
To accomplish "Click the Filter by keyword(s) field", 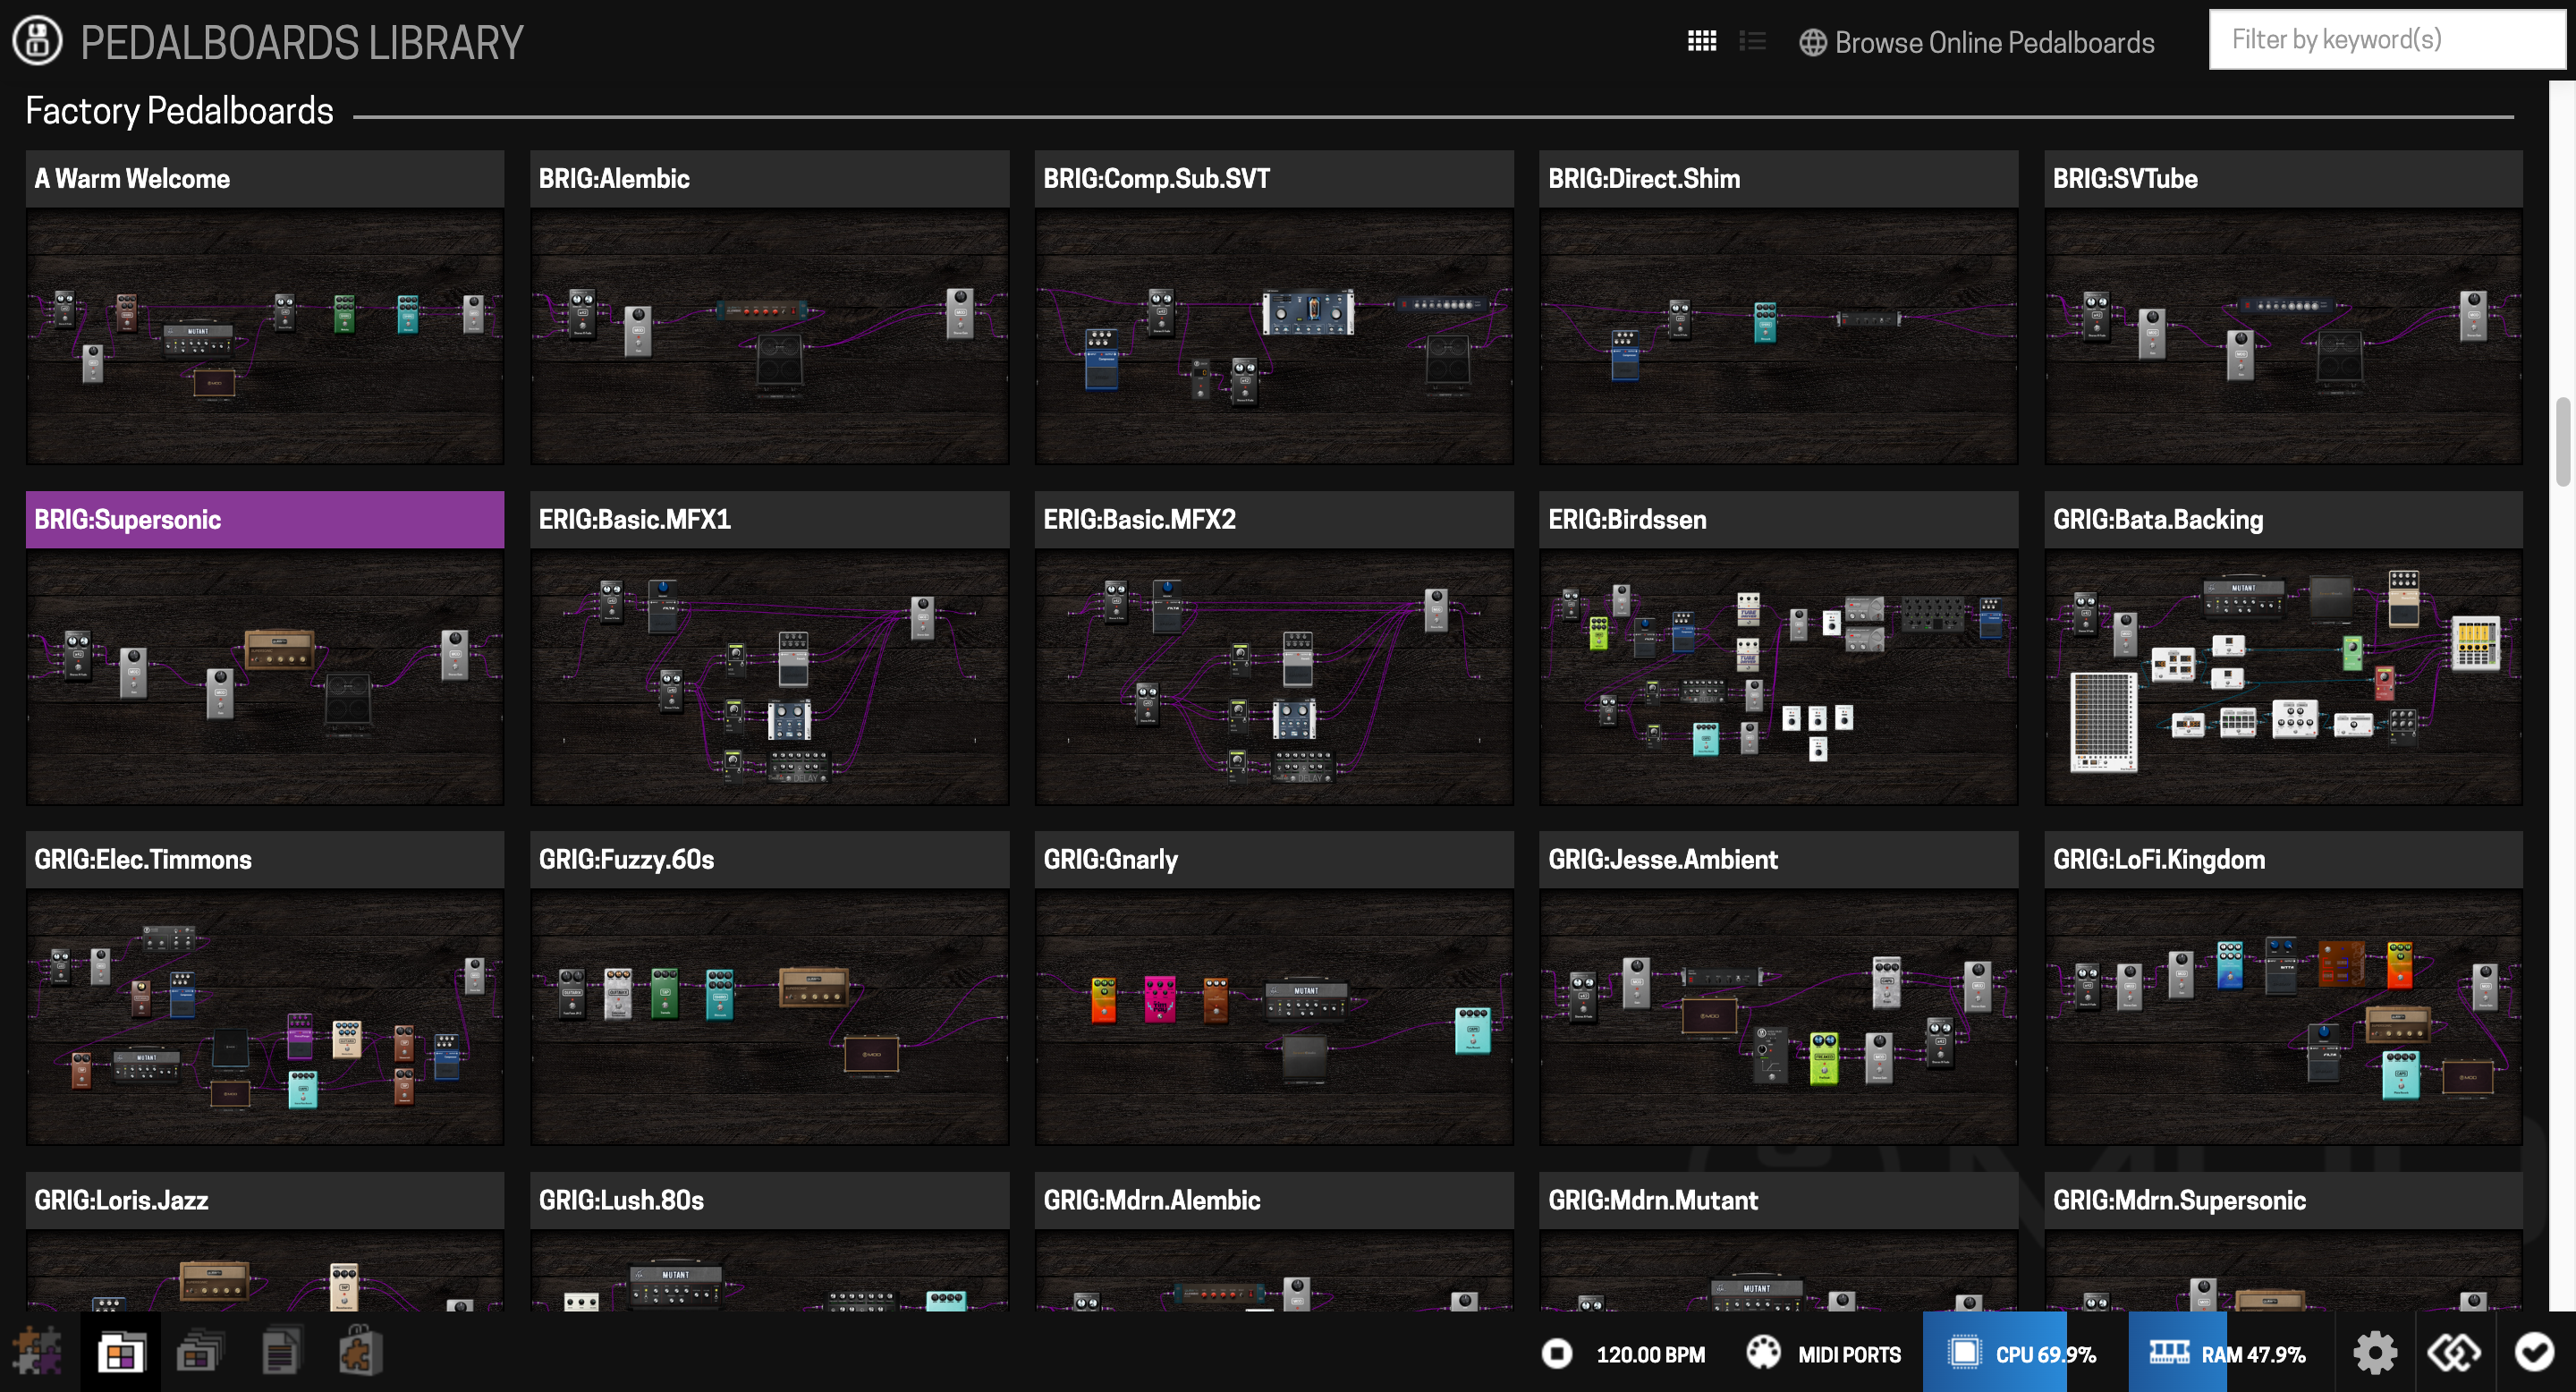I will pos(2386,40).
